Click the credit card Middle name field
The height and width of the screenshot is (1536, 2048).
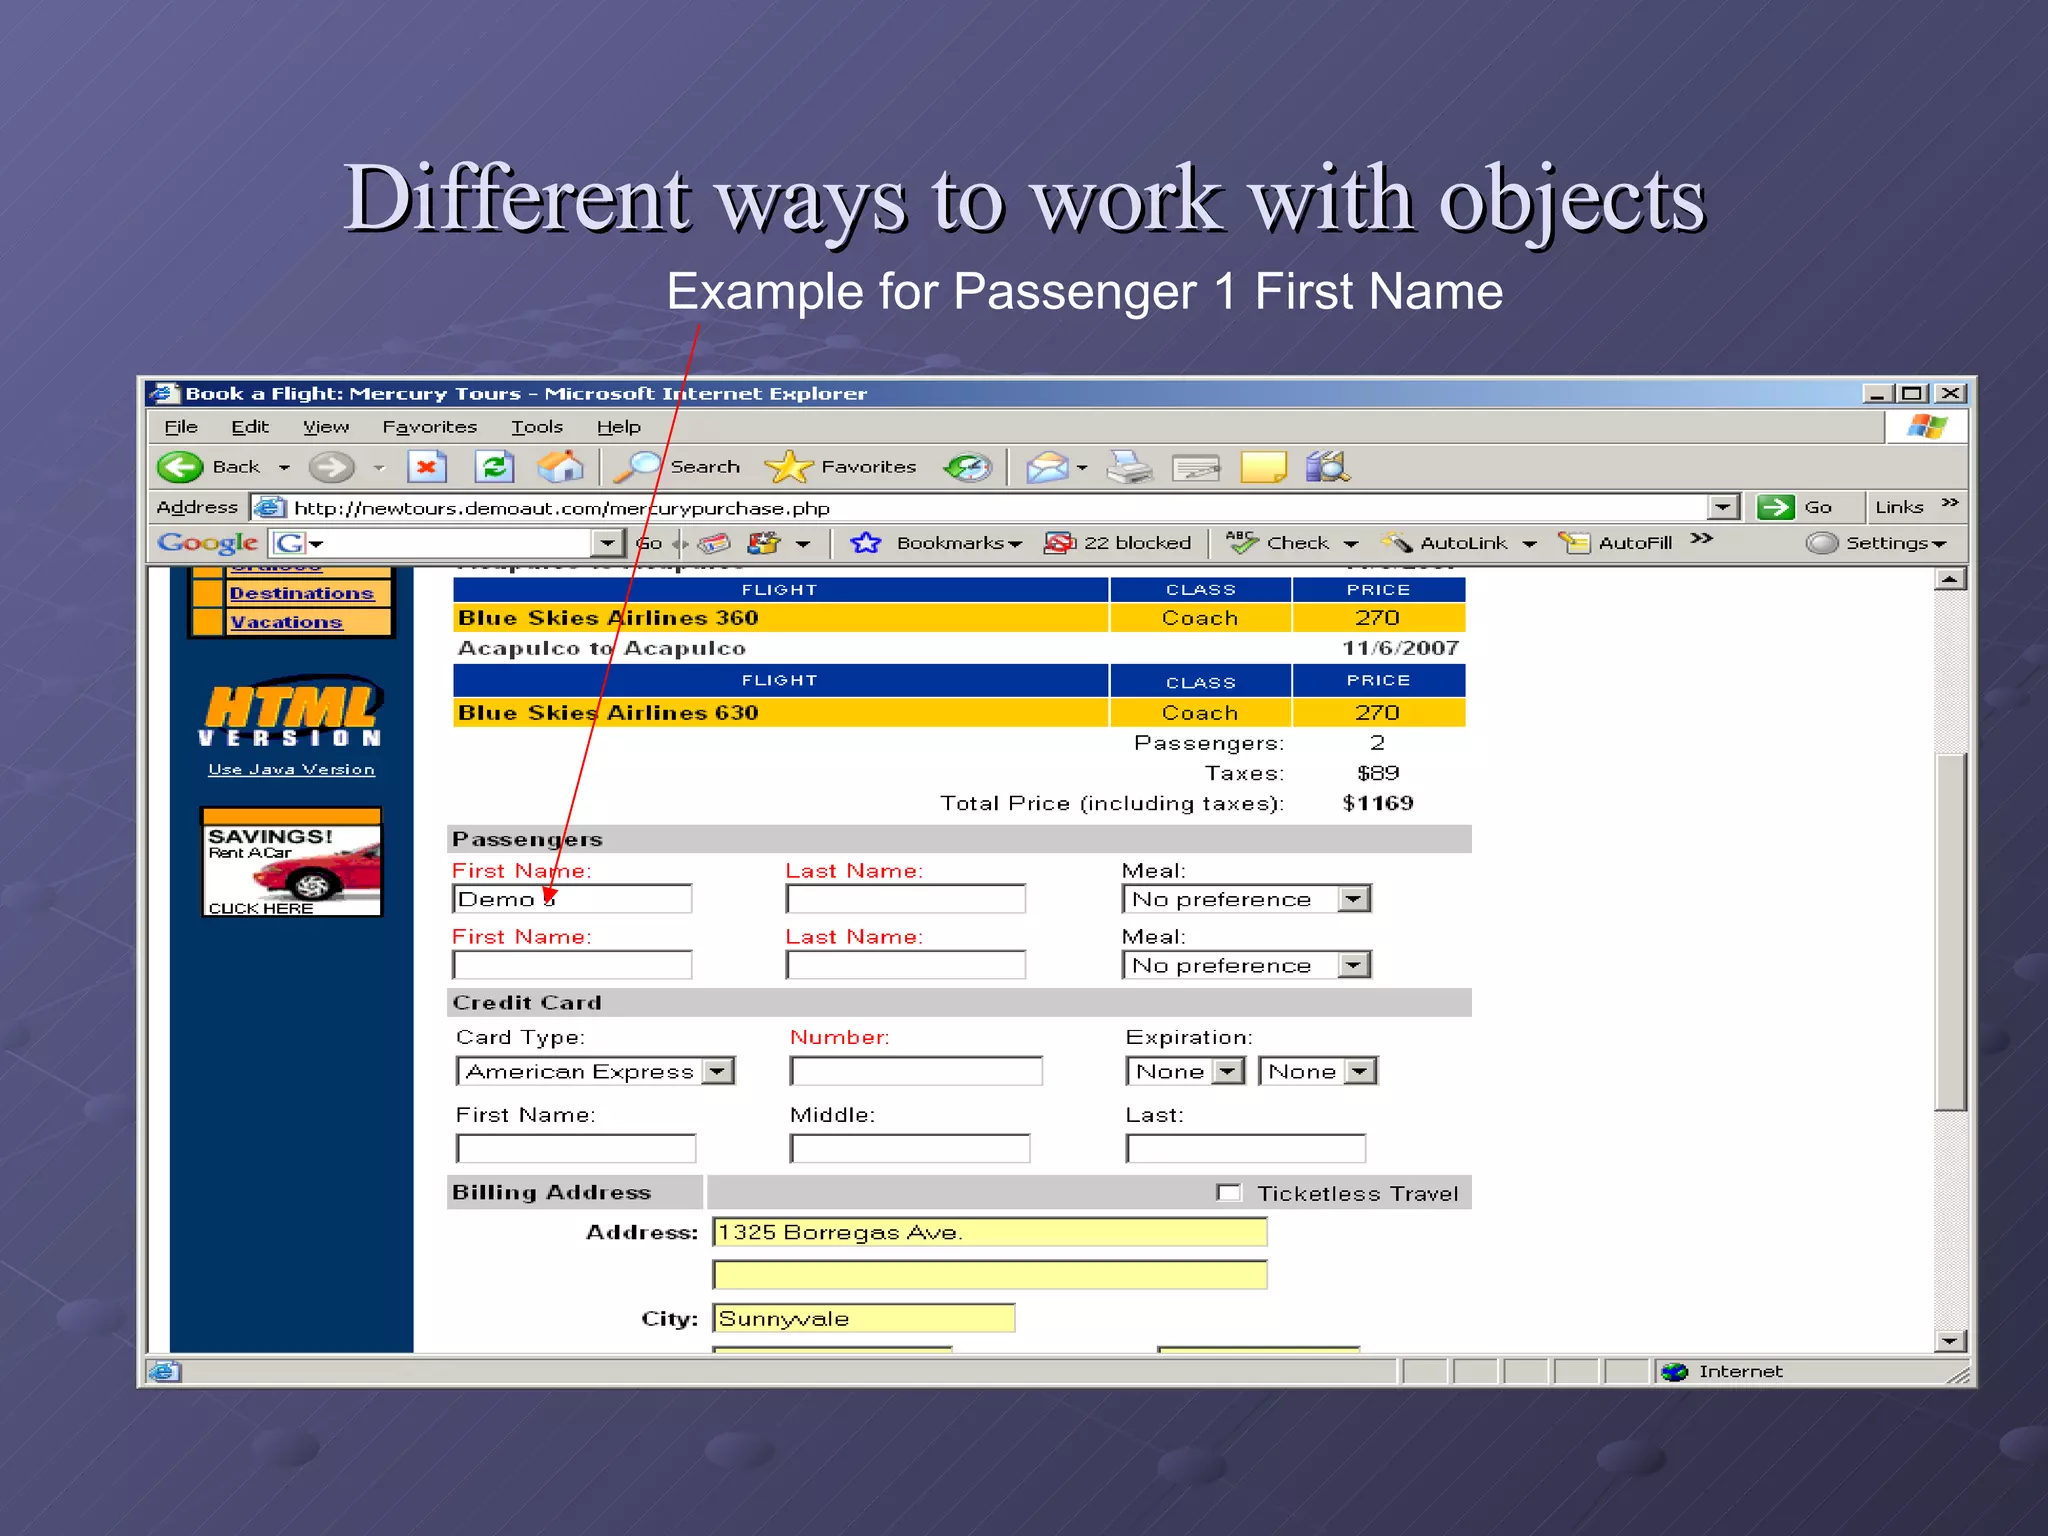910,1148
